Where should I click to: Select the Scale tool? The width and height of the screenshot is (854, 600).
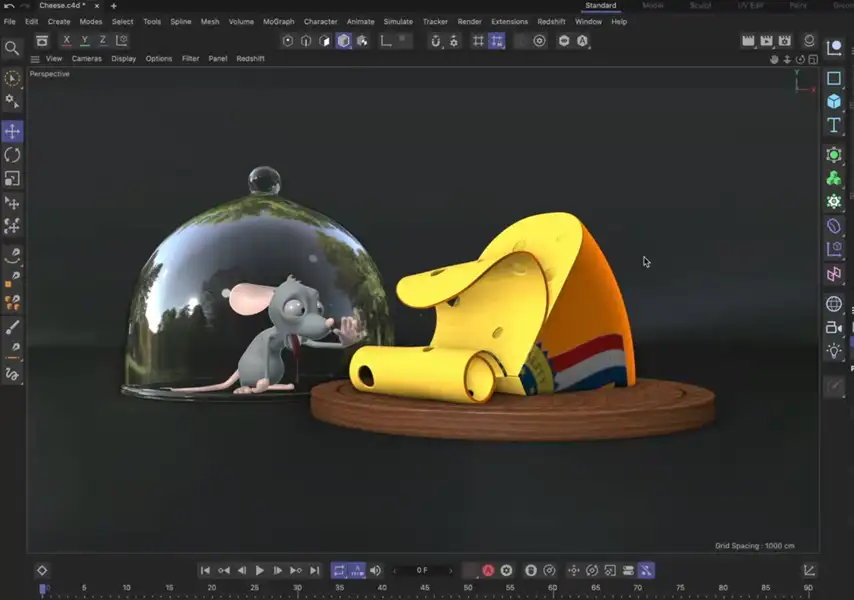[12, 179]
